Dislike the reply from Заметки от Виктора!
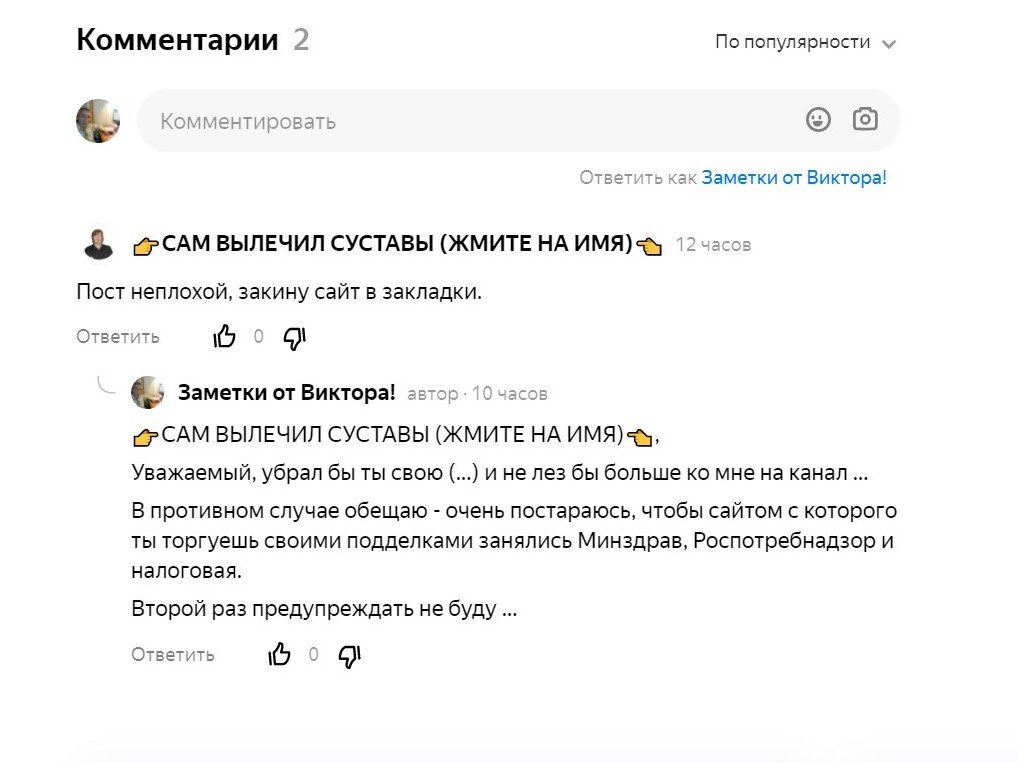Screen dimensions: 1017x763 349,656
